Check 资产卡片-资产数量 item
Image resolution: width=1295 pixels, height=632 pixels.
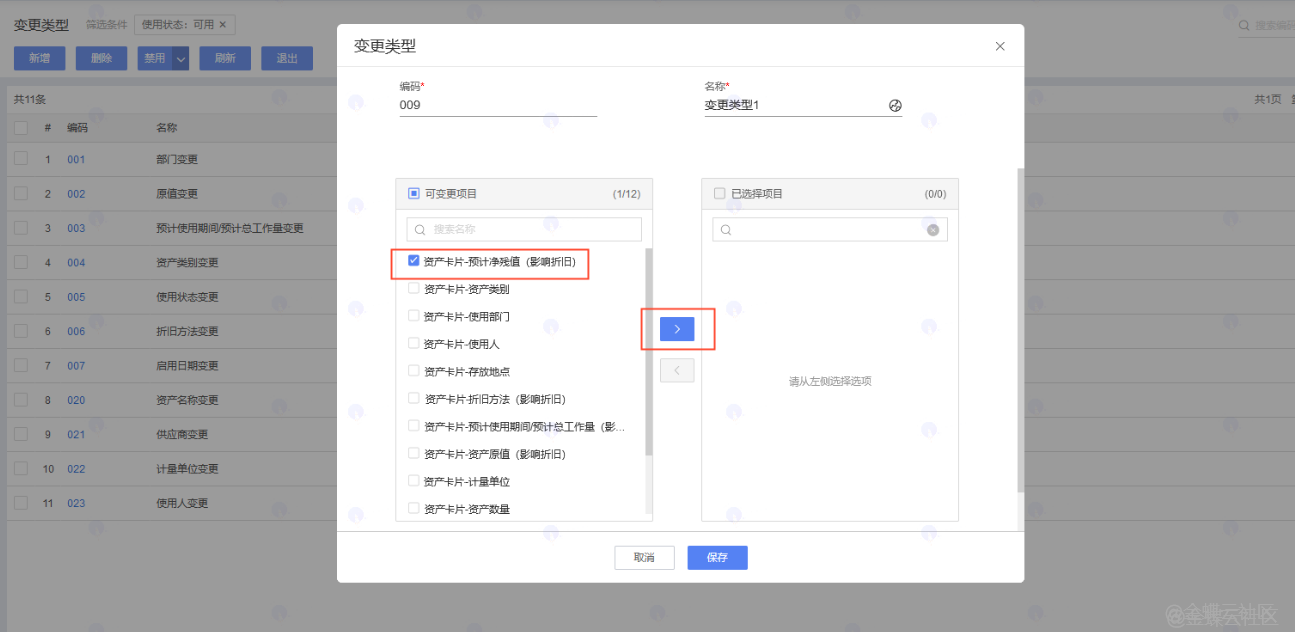point(413,508)
